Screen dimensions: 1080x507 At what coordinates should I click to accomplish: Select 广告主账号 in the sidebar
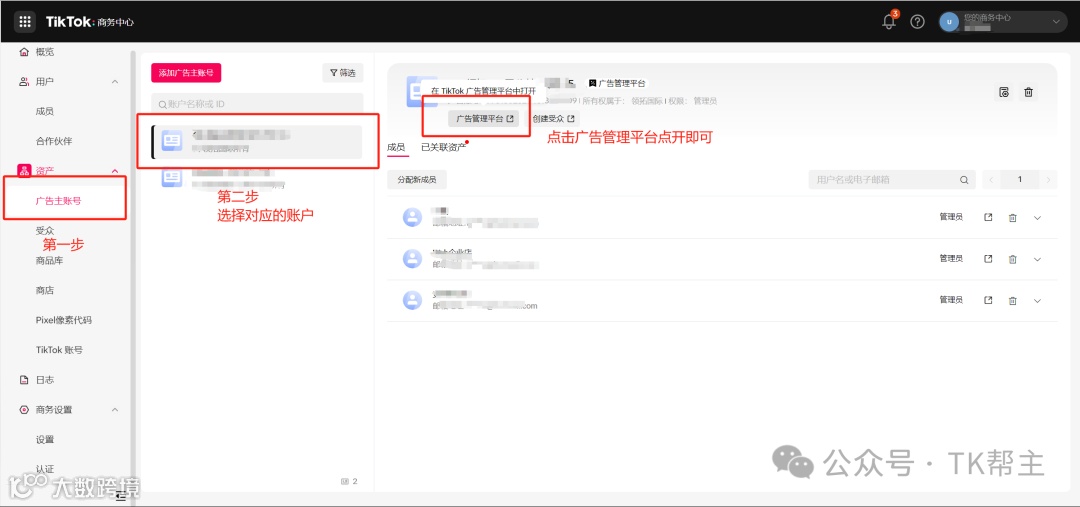pos(59,201)
